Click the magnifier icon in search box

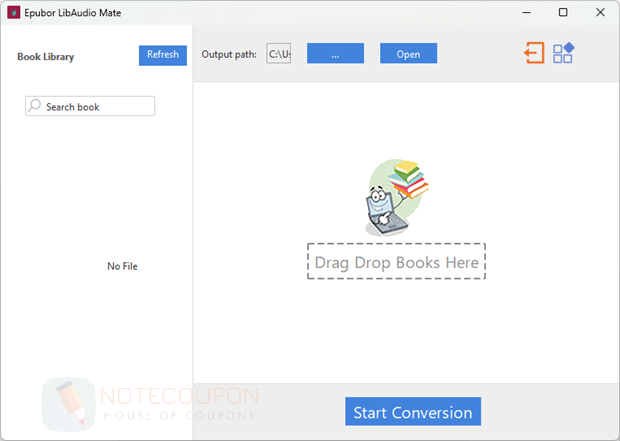35,106
